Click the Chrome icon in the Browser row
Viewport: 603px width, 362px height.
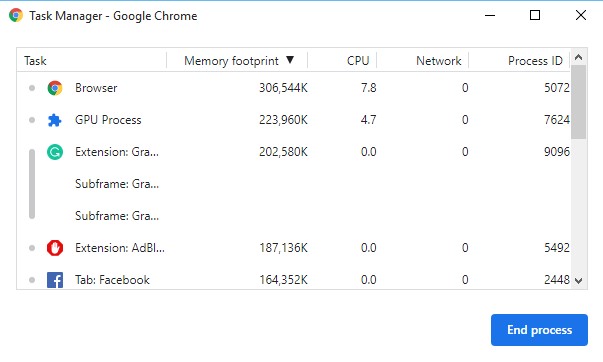tap(55, 88)
